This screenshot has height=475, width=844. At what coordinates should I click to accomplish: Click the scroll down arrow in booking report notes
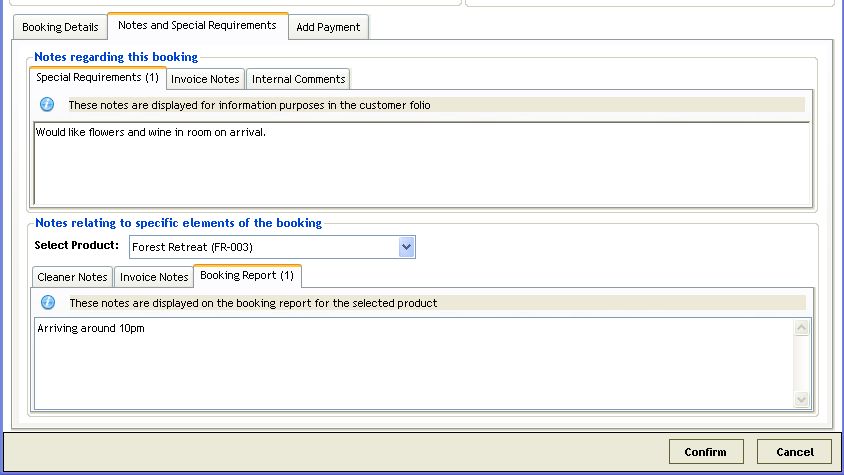coord(801,399)
